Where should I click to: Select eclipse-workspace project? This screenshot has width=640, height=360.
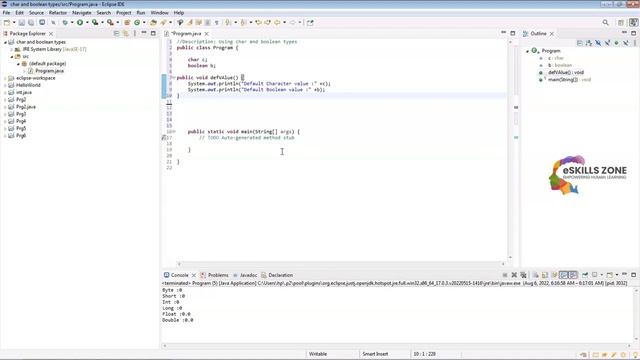coord(35,78)
